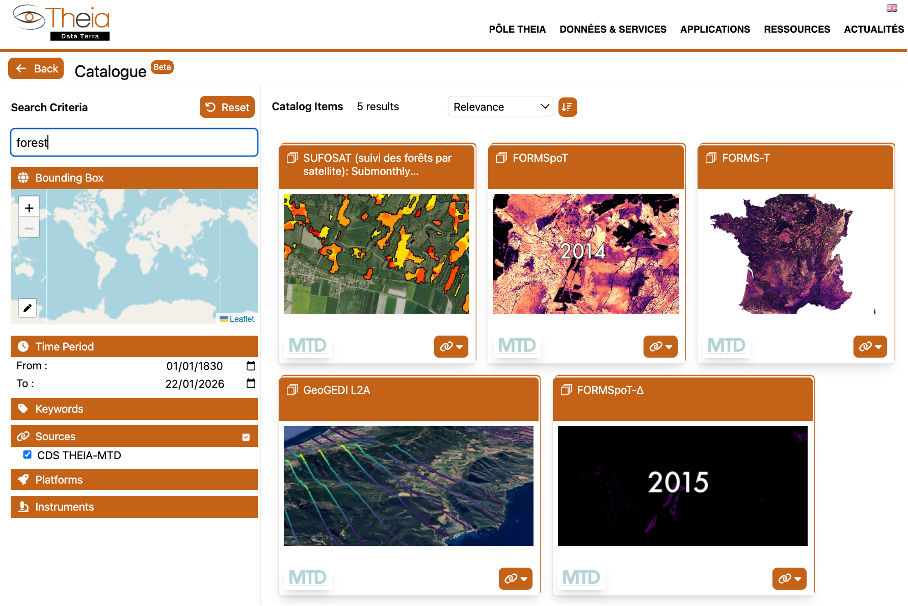Open the Relevance sorting dropdown
908x606 pixels.
point(500,106)
